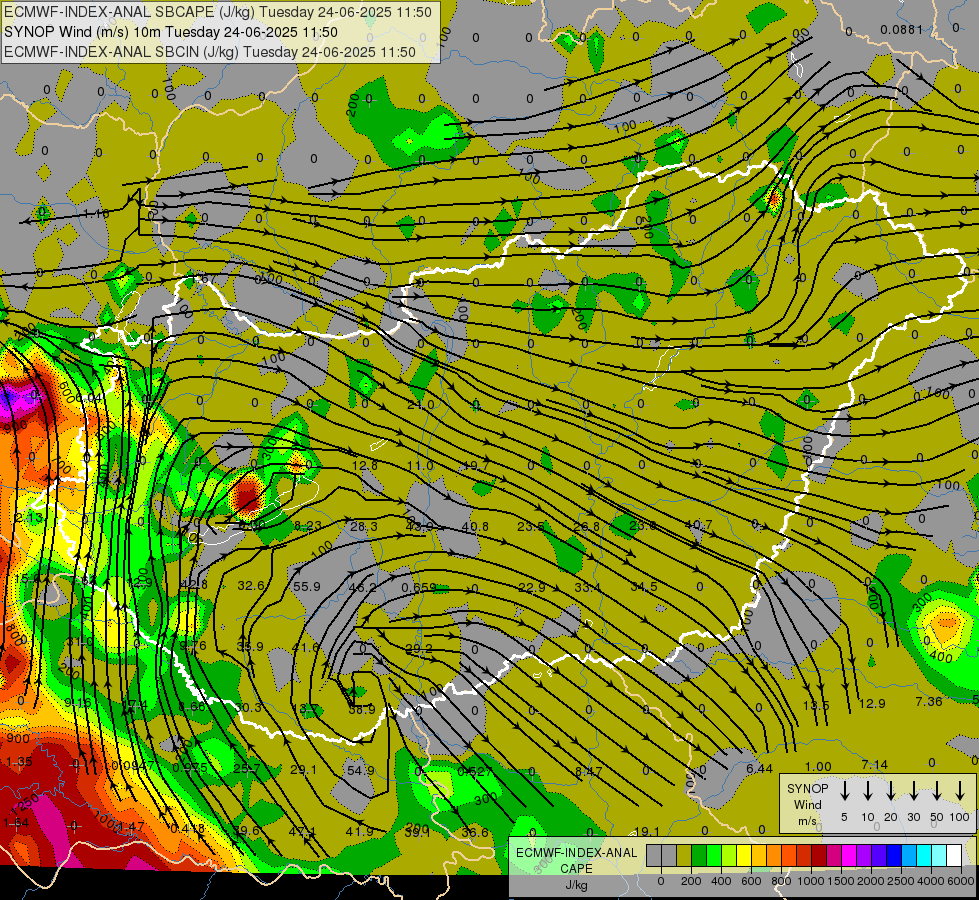Pick the dark green swatch in CAPE legend
This screenshot has height=900, width=979.
699,855
